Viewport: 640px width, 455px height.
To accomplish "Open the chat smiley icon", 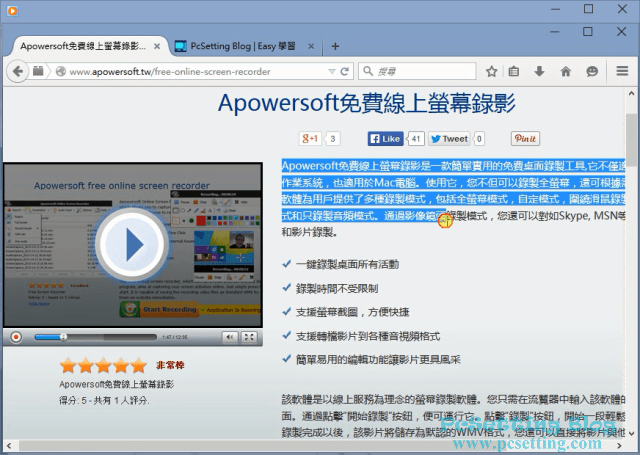I will pos(592,71).
